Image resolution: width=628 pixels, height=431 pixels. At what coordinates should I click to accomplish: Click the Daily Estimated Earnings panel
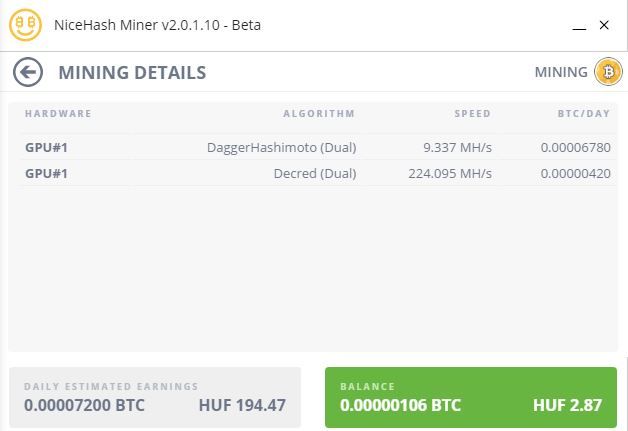point(155,397)
